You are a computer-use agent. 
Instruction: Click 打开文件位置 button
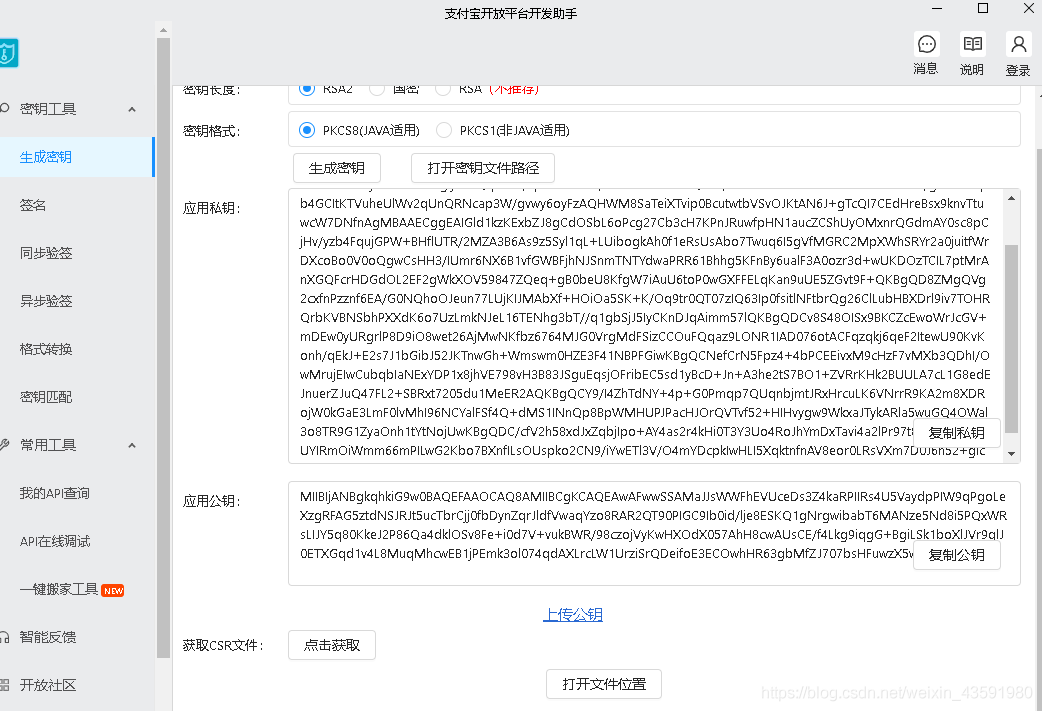[x=604, y=684]
